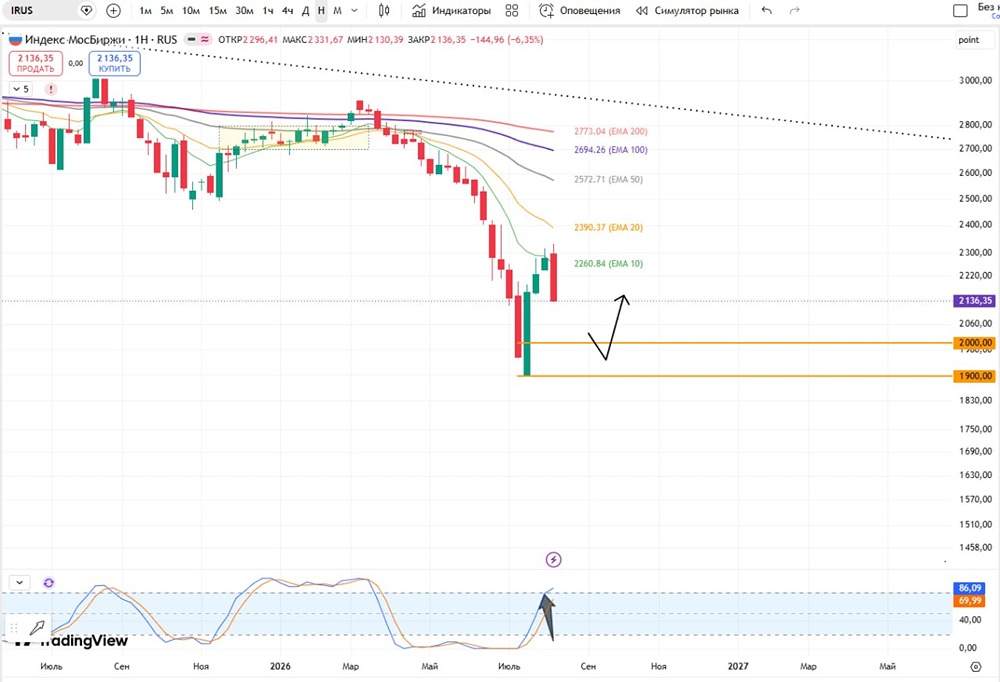Undo the last chart action

pos(767,10)
